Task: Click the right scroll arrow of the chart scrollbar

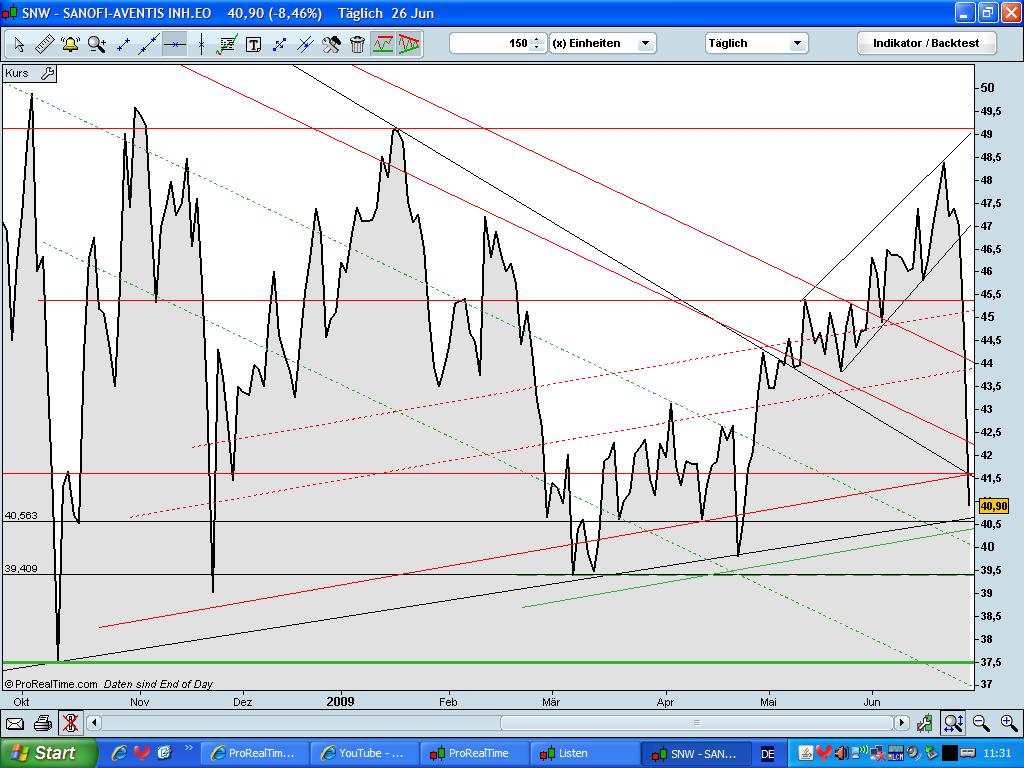Action: point(902,723)
